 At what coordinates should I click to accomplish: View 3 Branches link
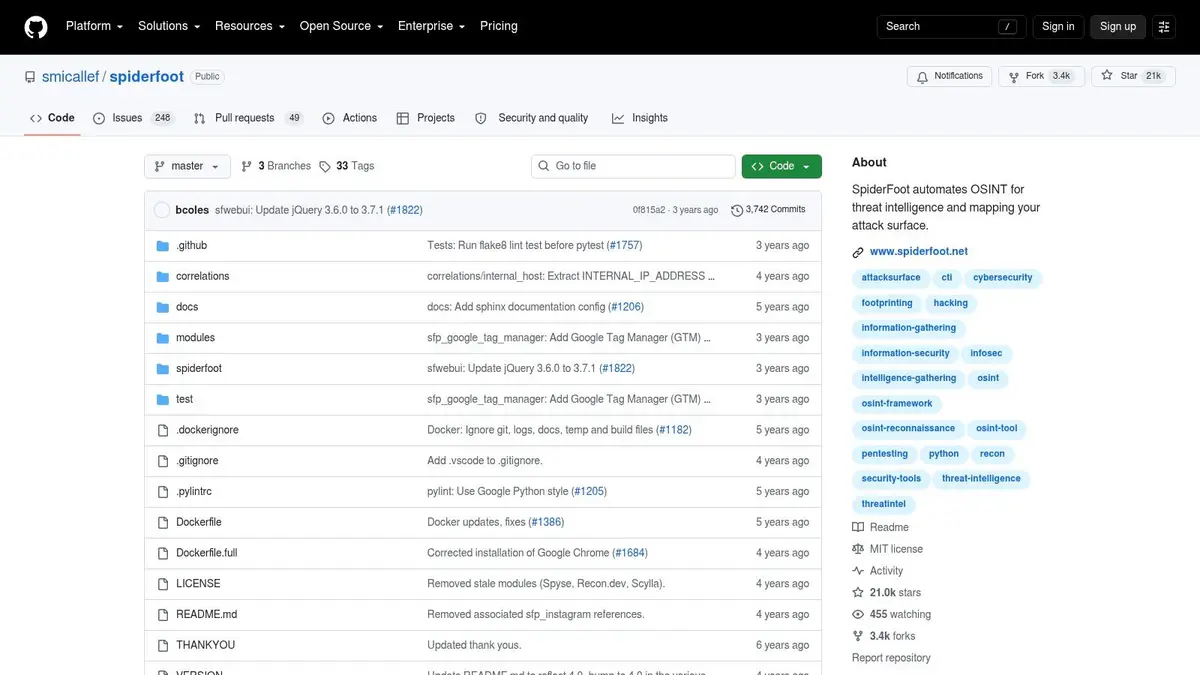(277, 166)
